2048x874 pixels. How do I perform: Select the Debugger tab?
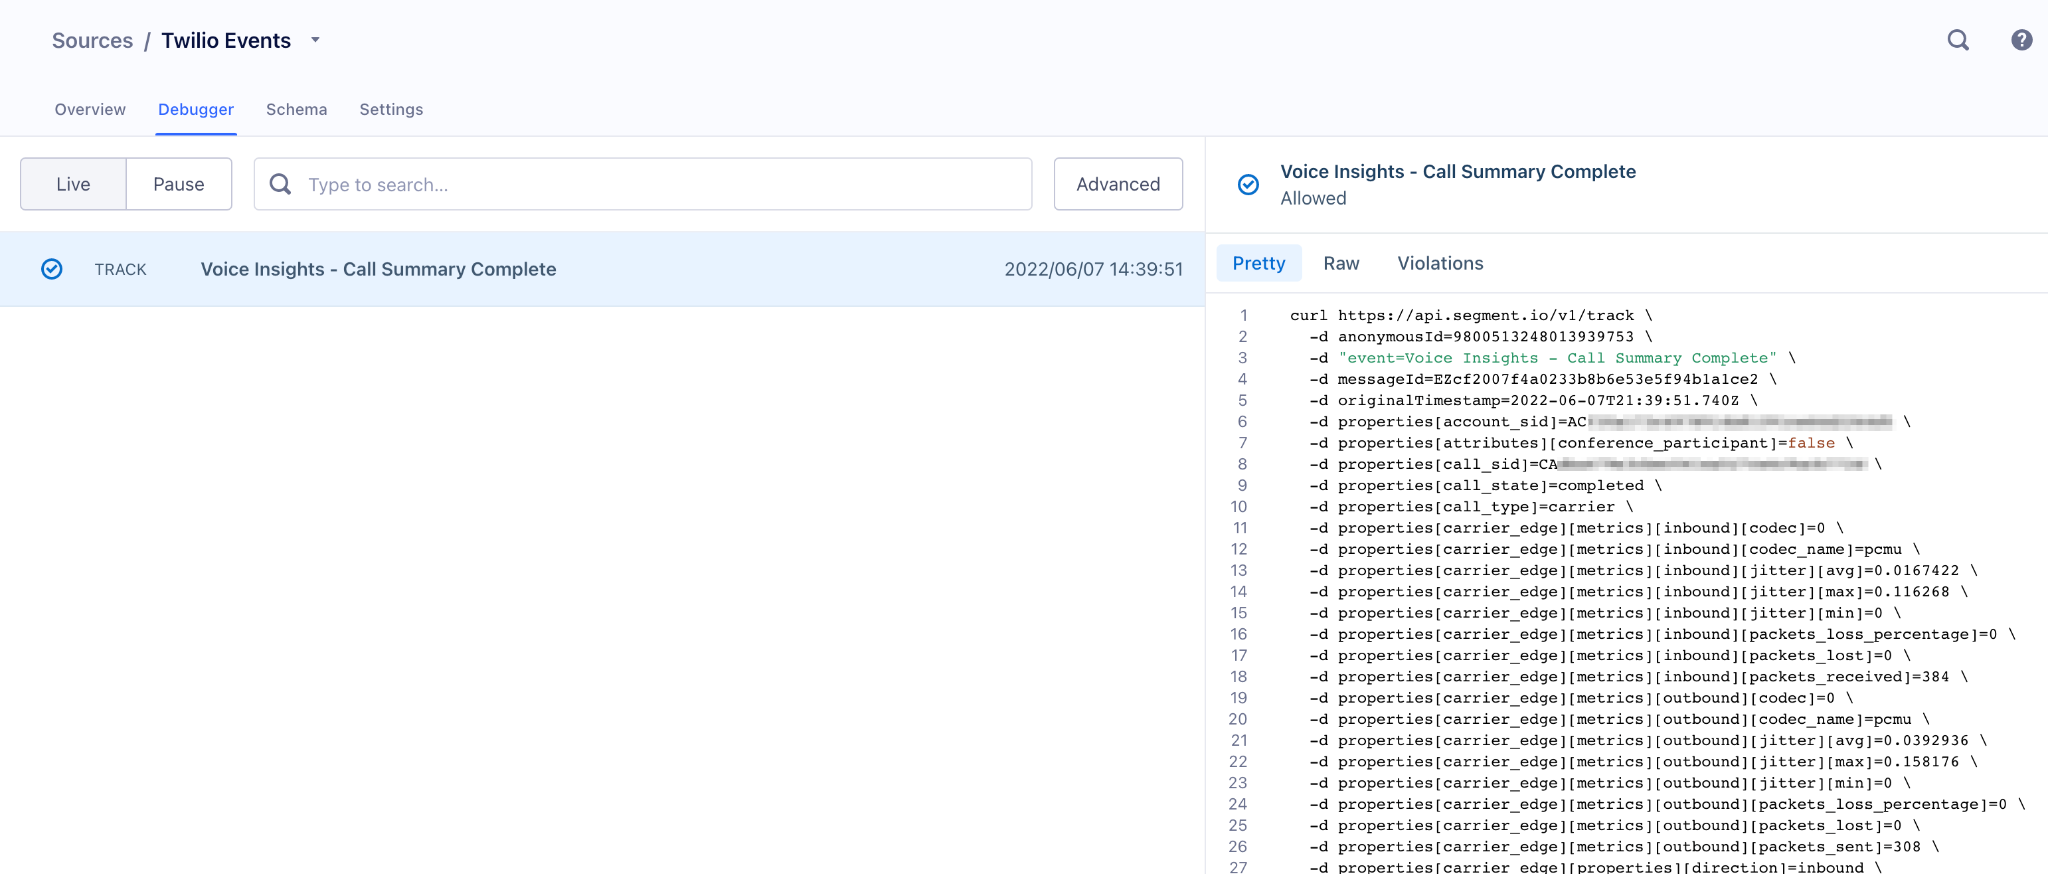(196, 109)
